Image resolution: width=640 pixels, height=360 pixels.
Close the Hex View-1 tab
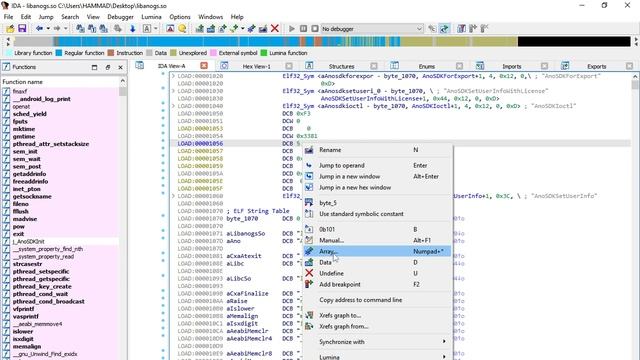pos(289,66)
